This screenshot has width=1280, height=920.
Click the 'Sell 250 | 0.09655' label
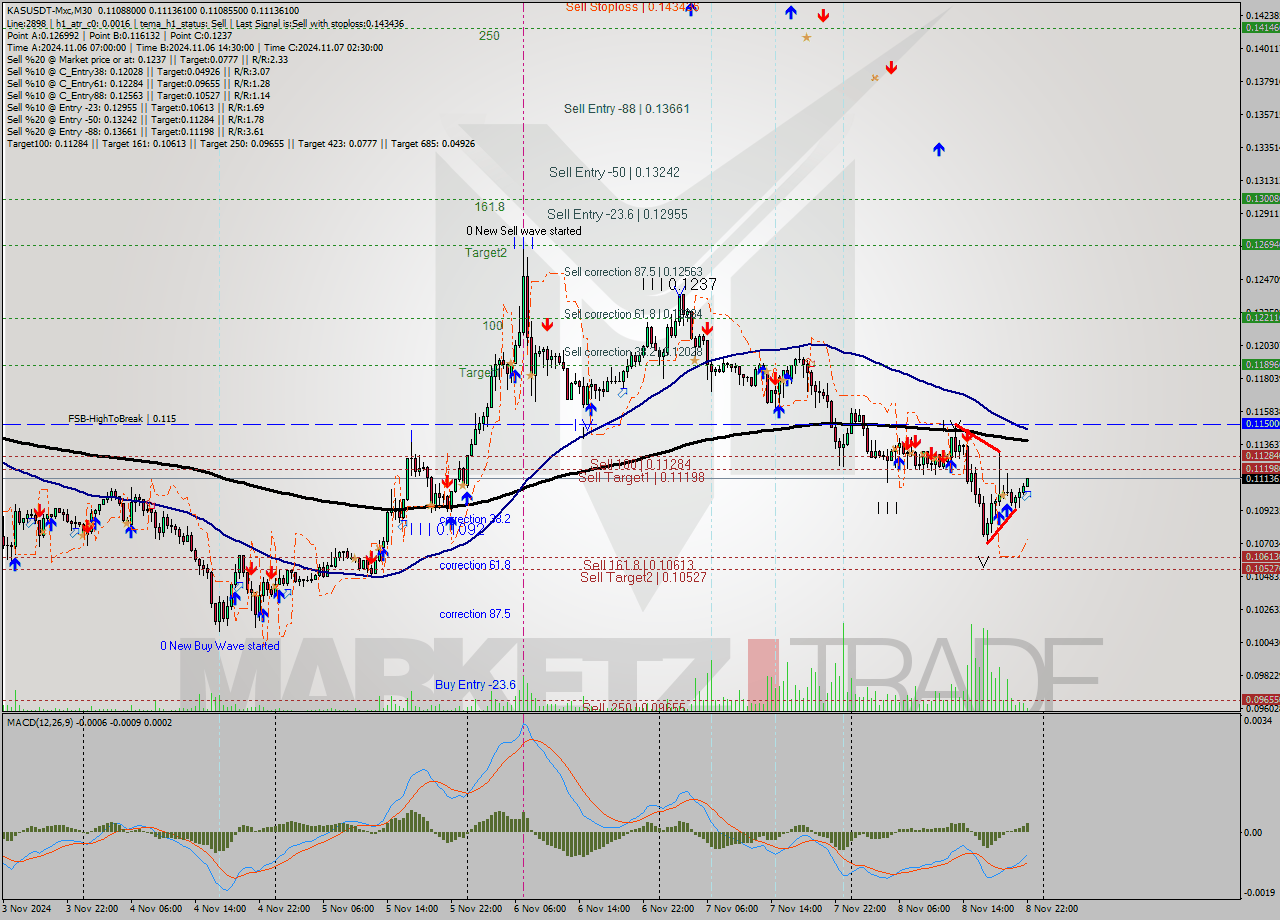tap(634, 707)
